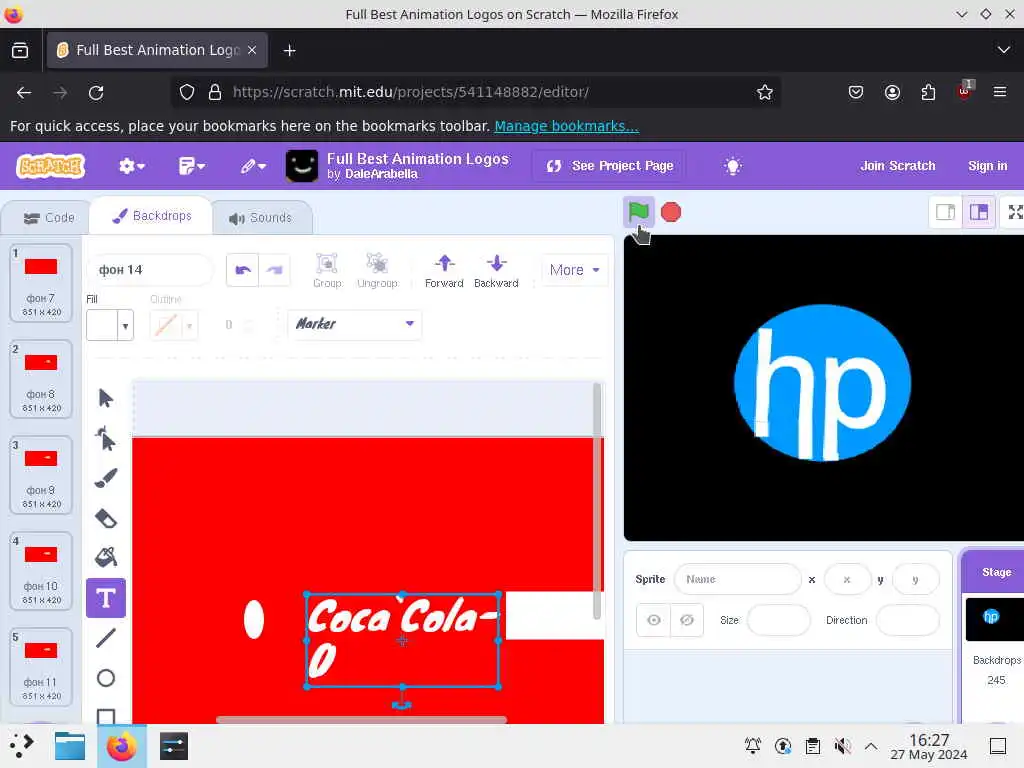Click the green flag to start
Image resolution: width=1024 pixels, height=768 pixels.
(638, 212)
